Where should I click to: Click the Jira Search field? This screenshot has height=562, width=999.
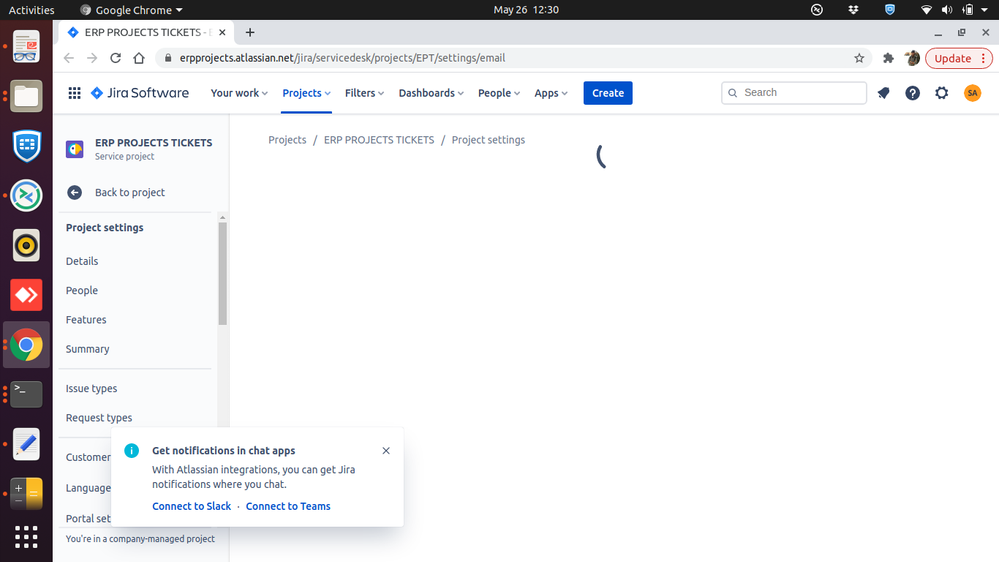794,93
